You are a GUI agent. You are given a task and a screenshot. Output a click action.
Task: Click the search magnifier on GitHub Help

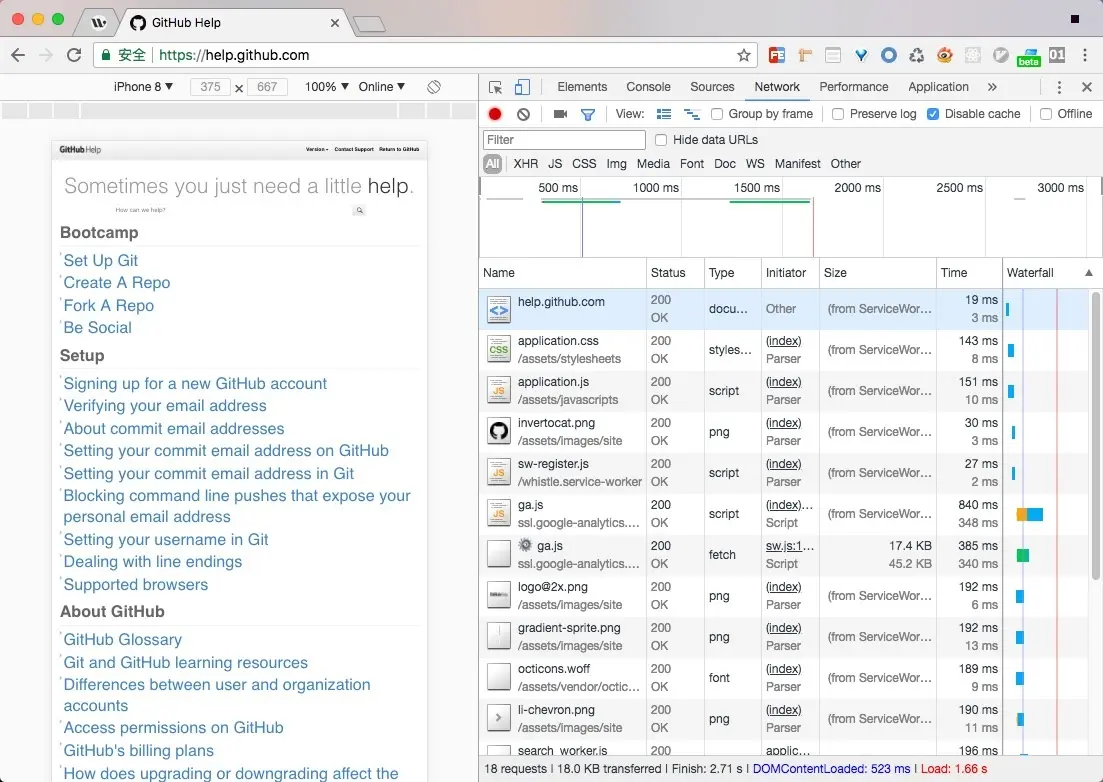359,210
